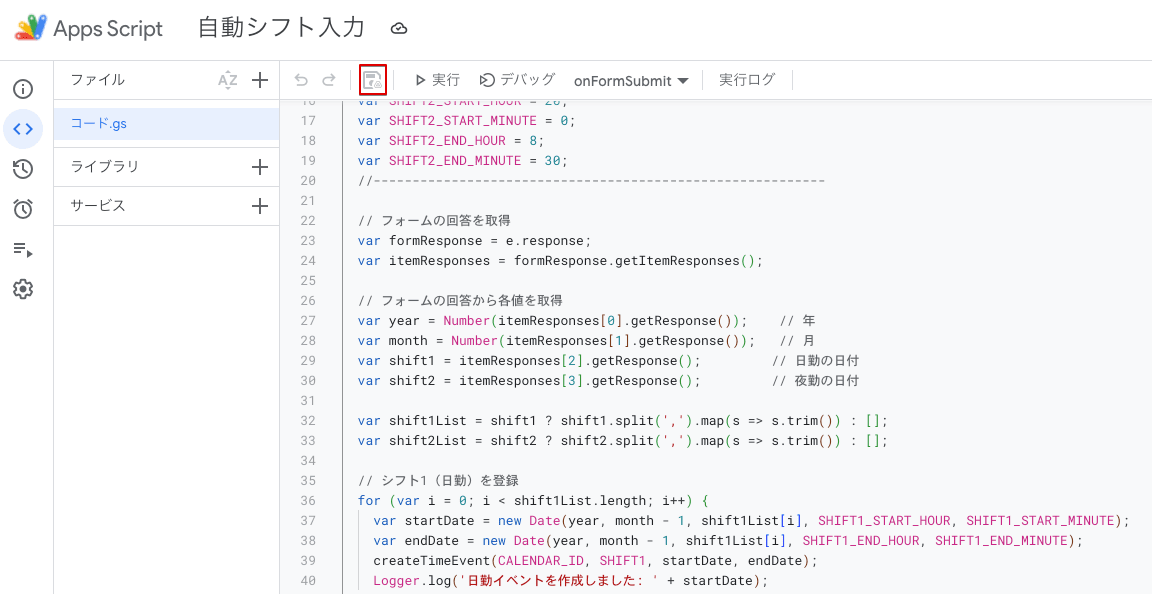The image size is (1152, 594).
Task: Click the 'var shift1List' line
Action: coord(623,421)
